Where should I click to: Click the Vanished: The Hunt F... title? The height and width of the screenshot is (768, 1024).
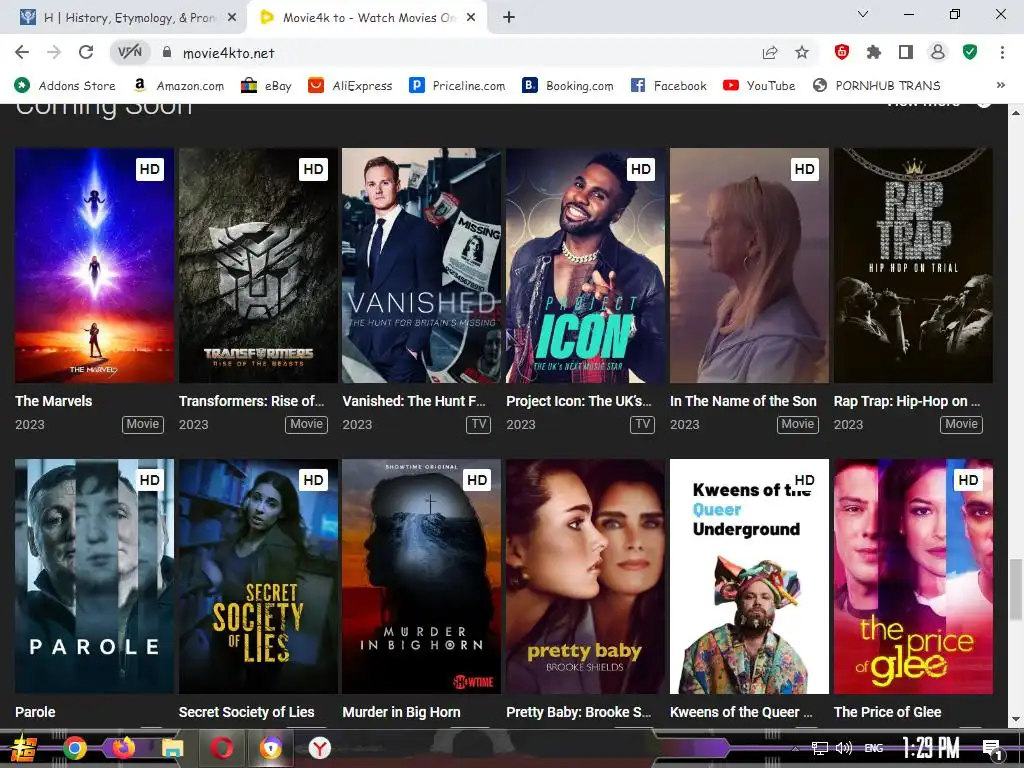coord(414,401)
